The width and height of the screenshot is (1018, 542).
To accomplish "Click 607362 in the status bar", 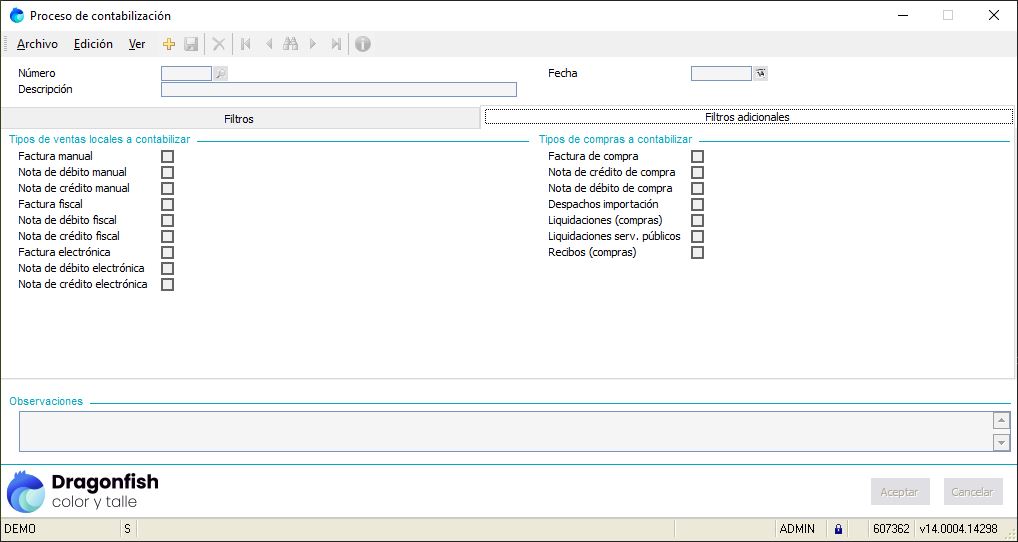I will point(891,529).
